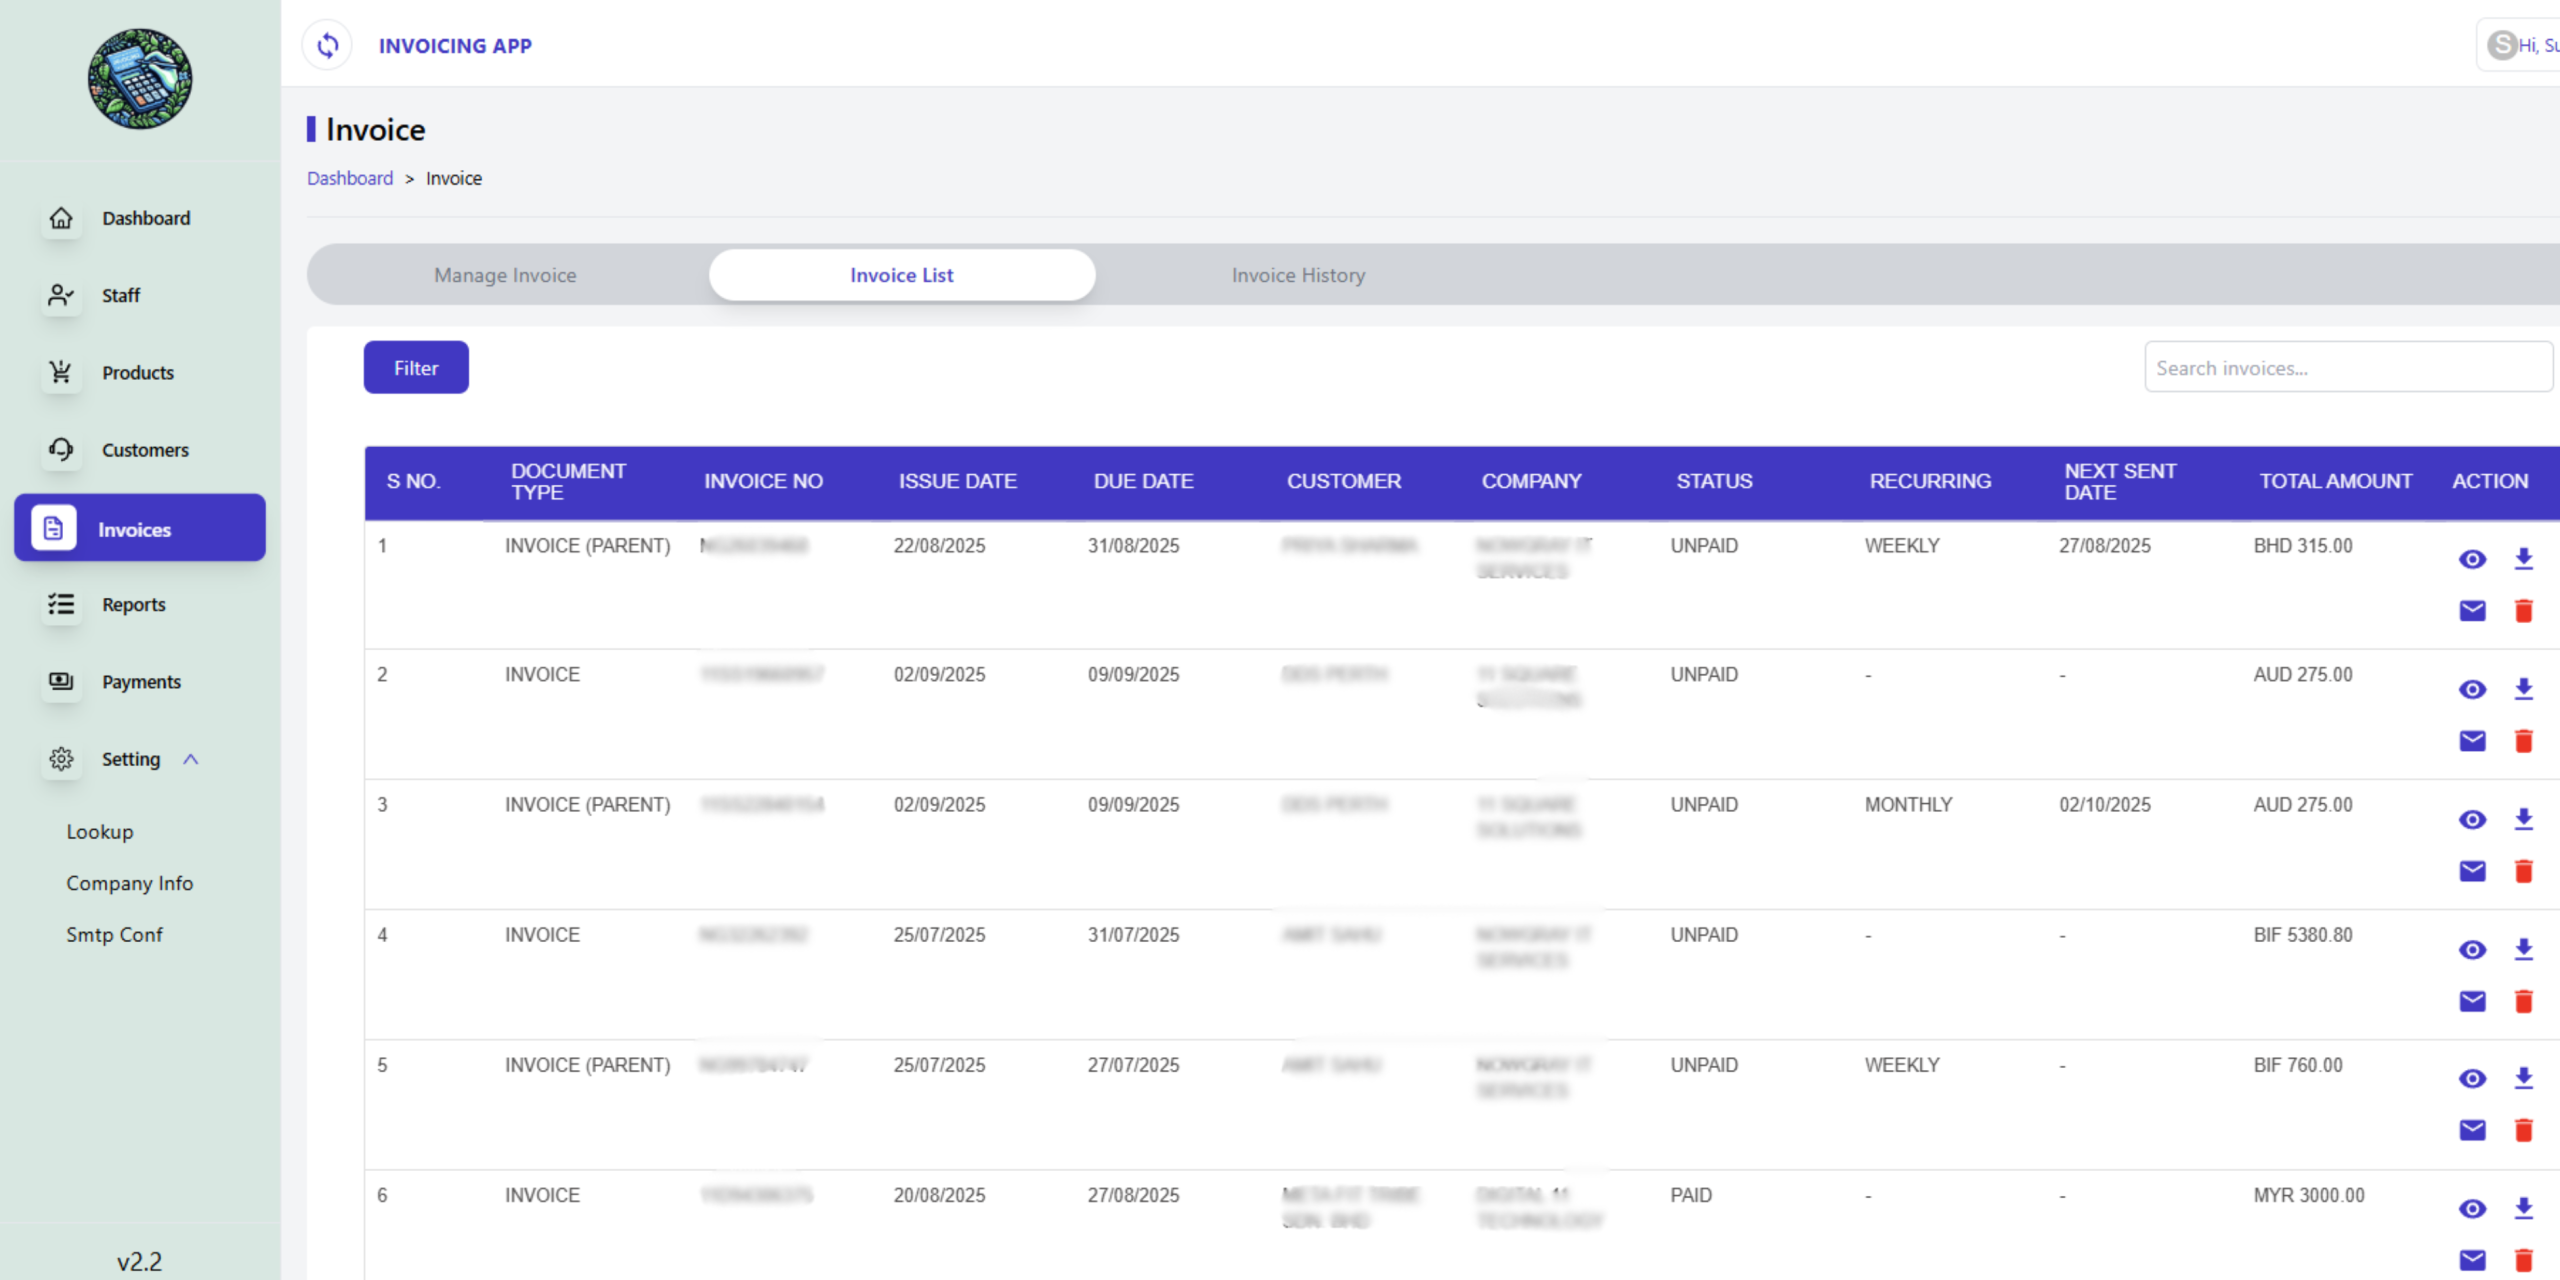This screenshot has height=1280, width=2560.
Task: Delete the BIF 760.00 invoice row
Action: [x=2523, y=1130]
